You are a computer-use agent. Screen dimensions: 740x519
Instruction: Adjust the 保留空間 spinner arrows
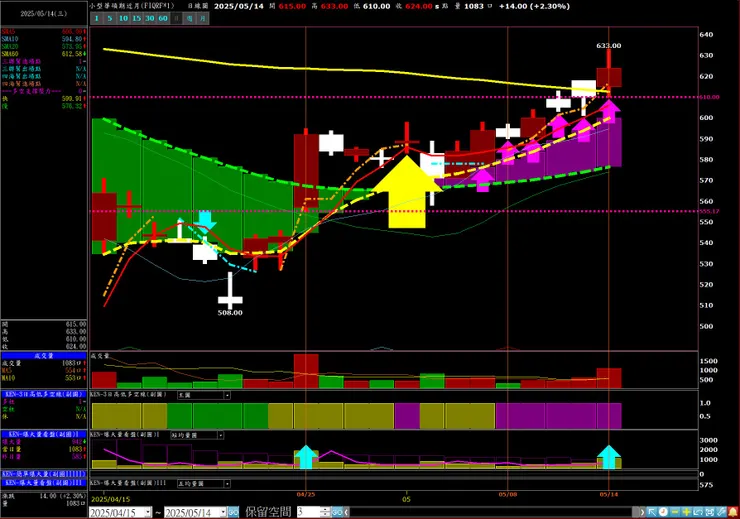(325, 512)
